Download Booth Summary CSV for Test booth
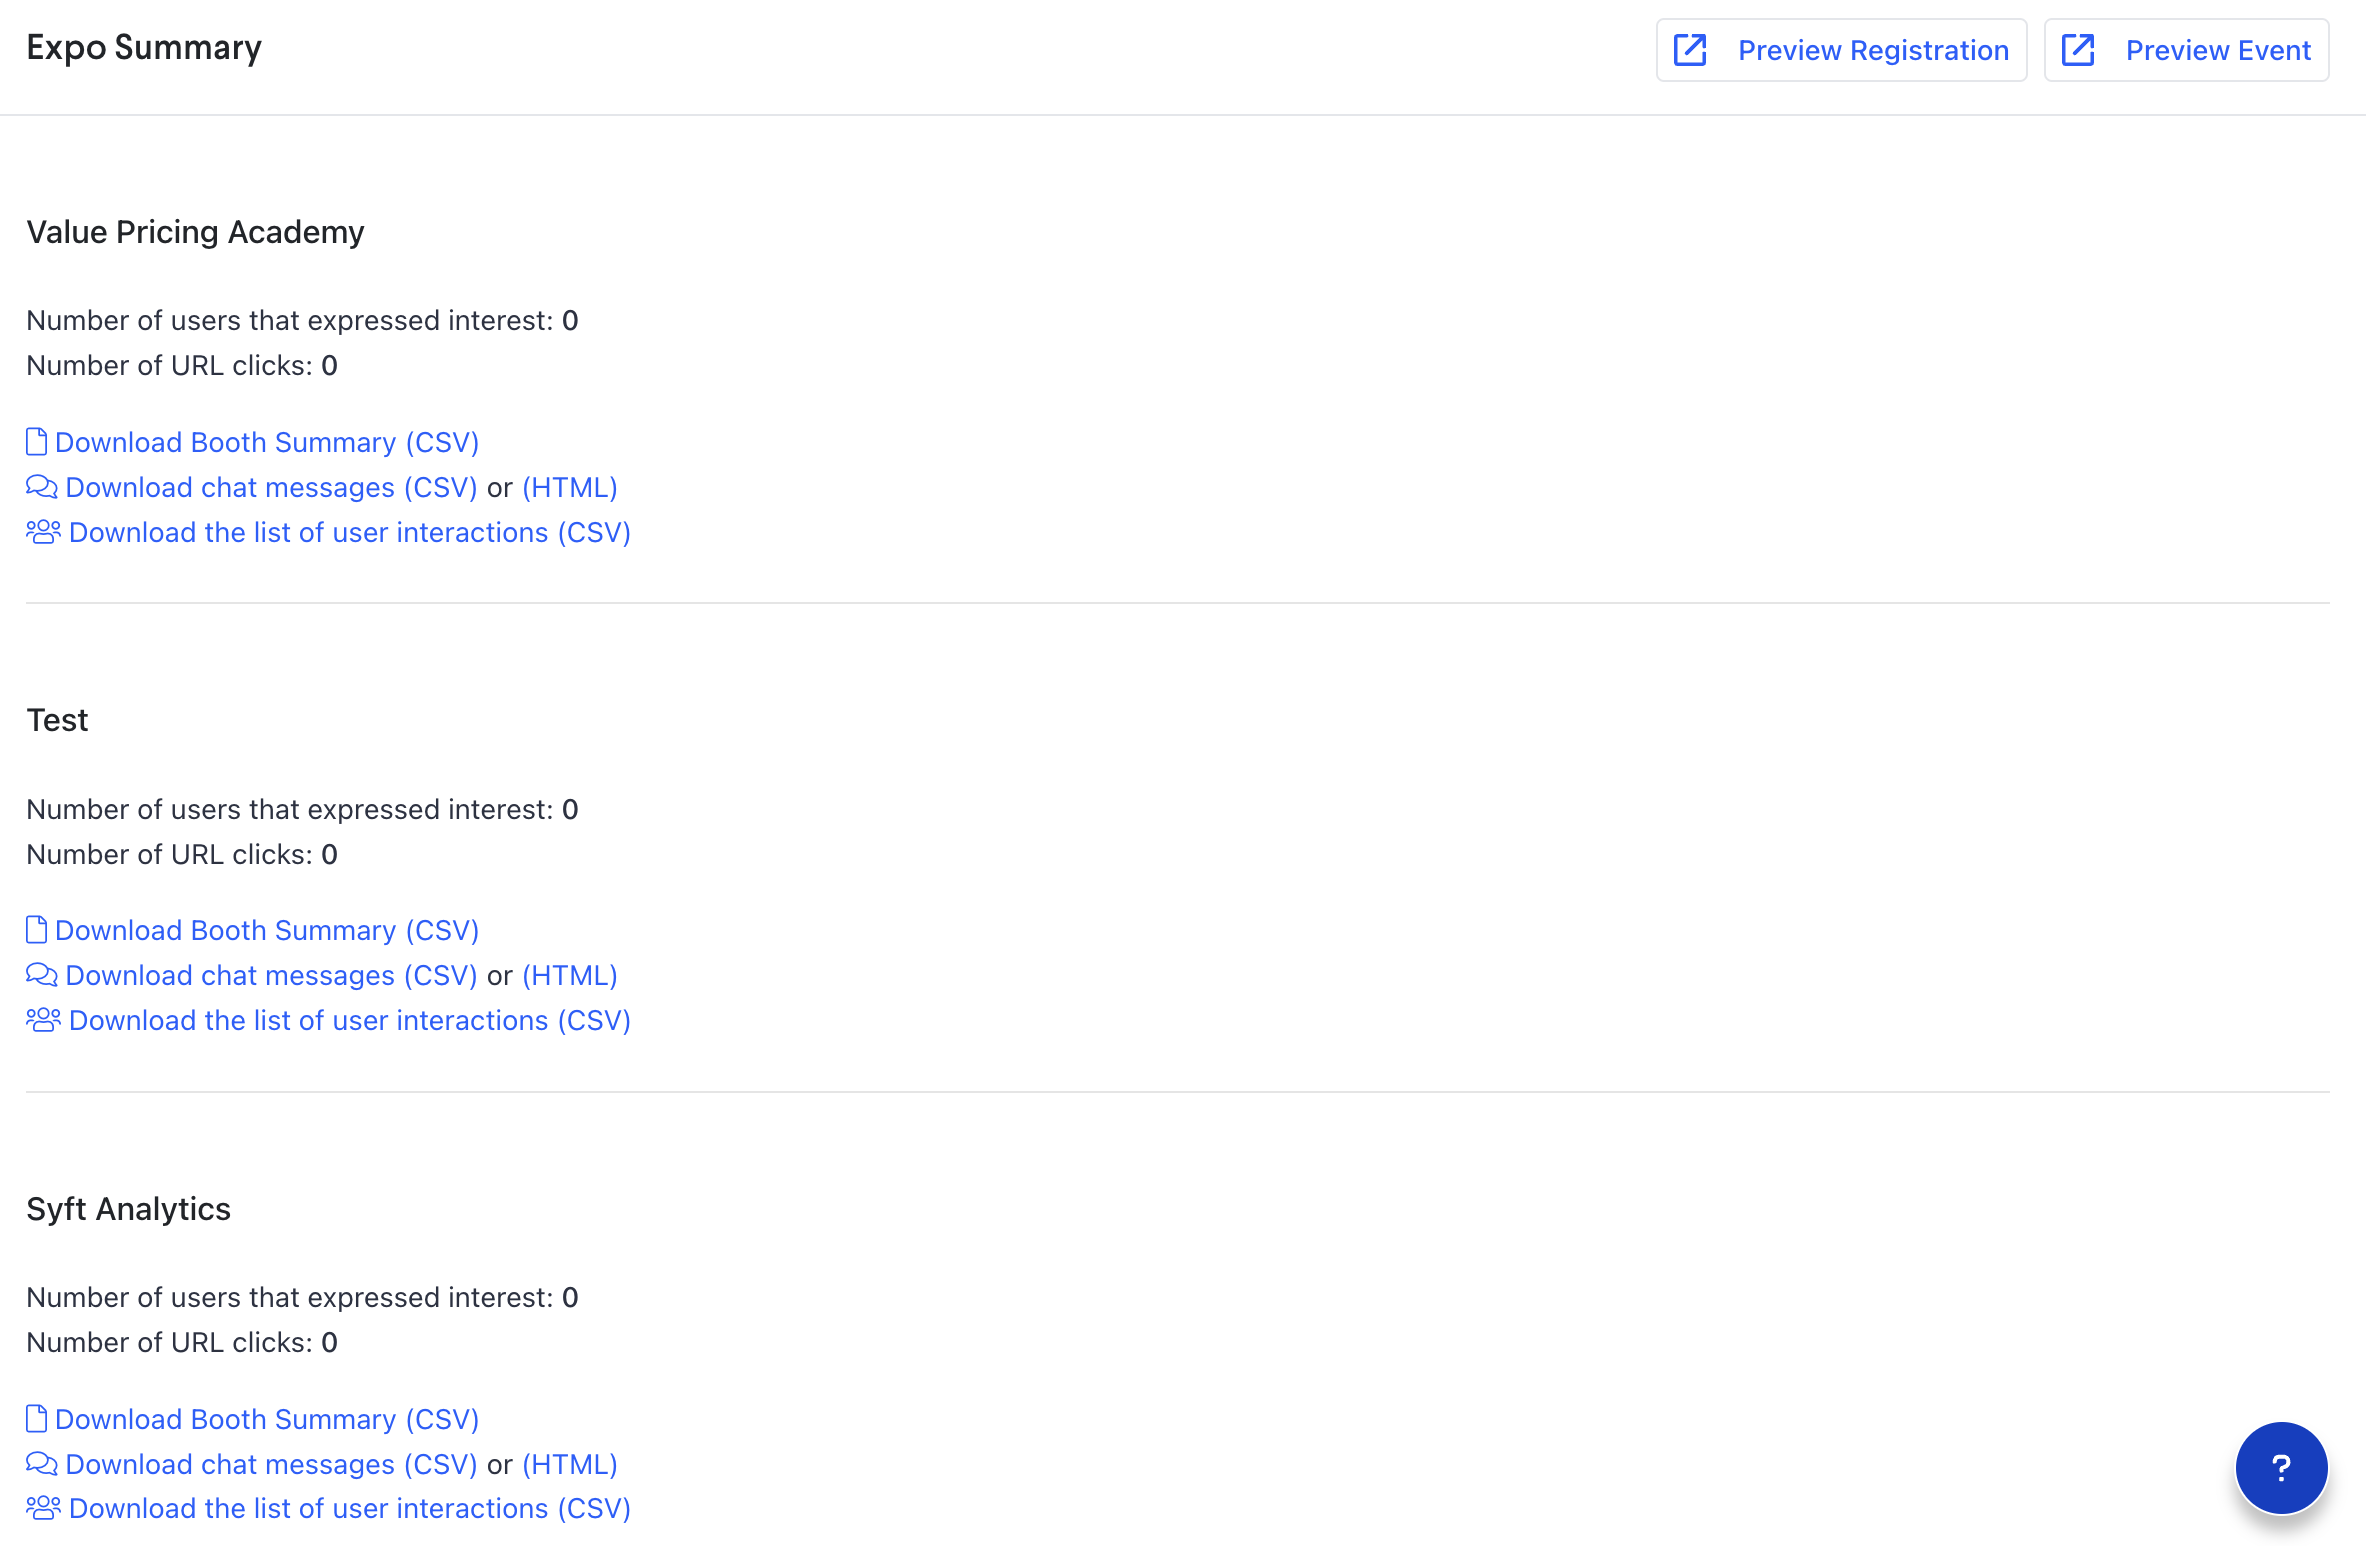 click(x=267, y=930)
